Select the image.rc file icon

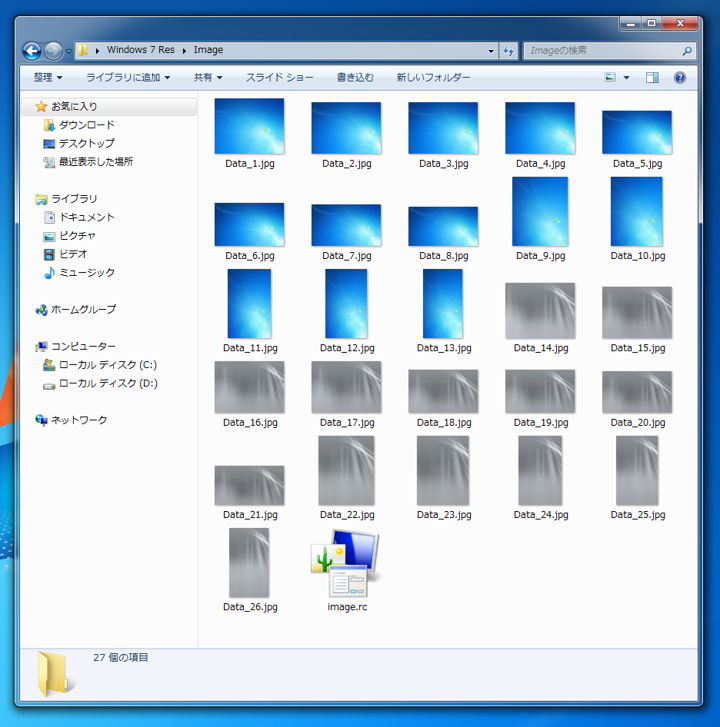pos(346,564)
